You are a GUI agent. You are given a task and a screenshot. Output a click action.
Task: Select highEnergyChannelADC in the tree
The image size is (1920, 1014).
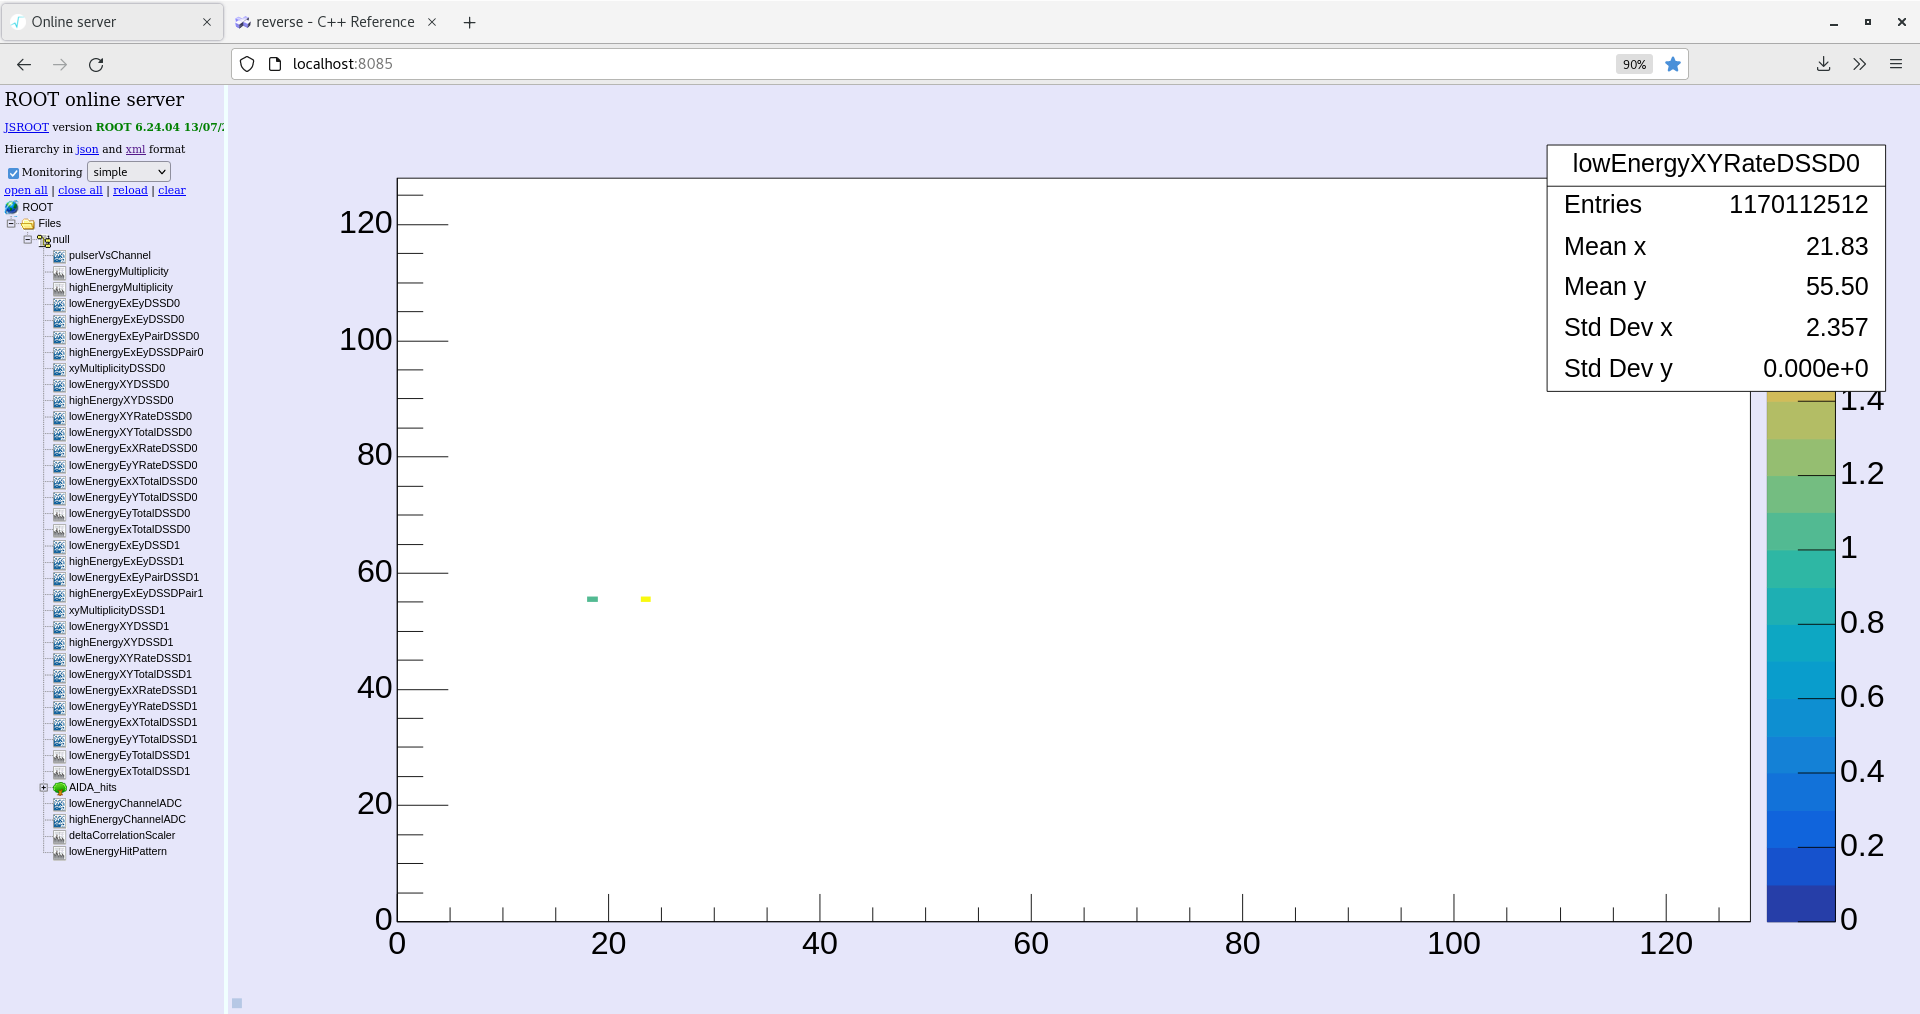pos(127,820)
